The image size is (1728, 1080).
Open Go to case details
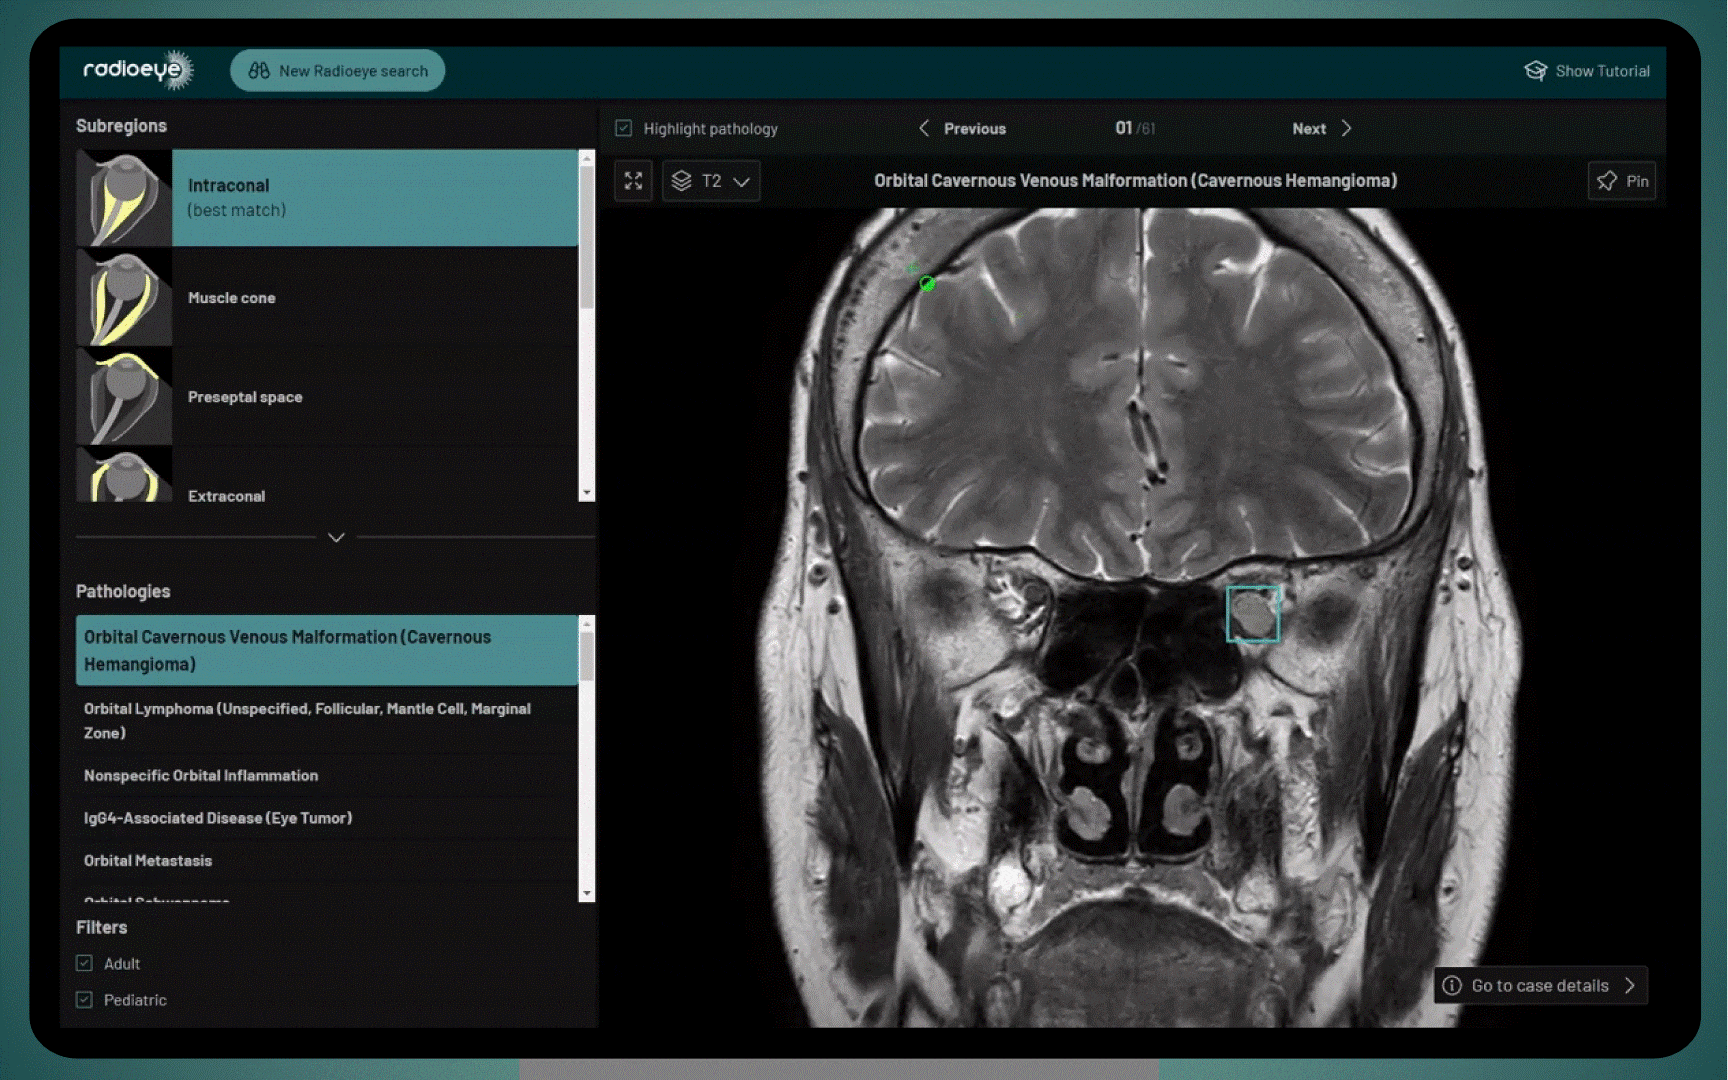1541,985
